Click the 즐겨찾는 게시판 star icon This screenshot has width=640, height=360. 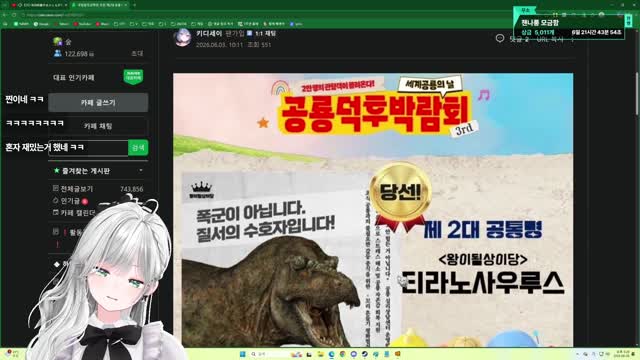[x=56, y=170]
